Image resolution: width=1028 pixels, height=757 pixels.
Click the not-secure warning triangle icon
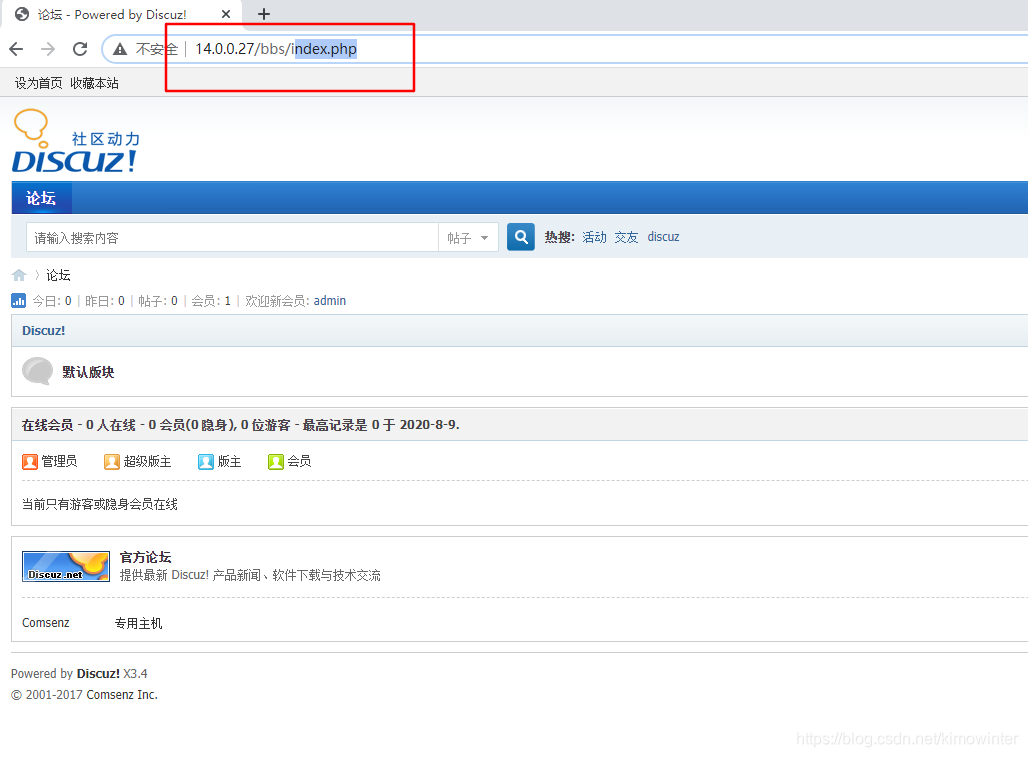point(120,49)
